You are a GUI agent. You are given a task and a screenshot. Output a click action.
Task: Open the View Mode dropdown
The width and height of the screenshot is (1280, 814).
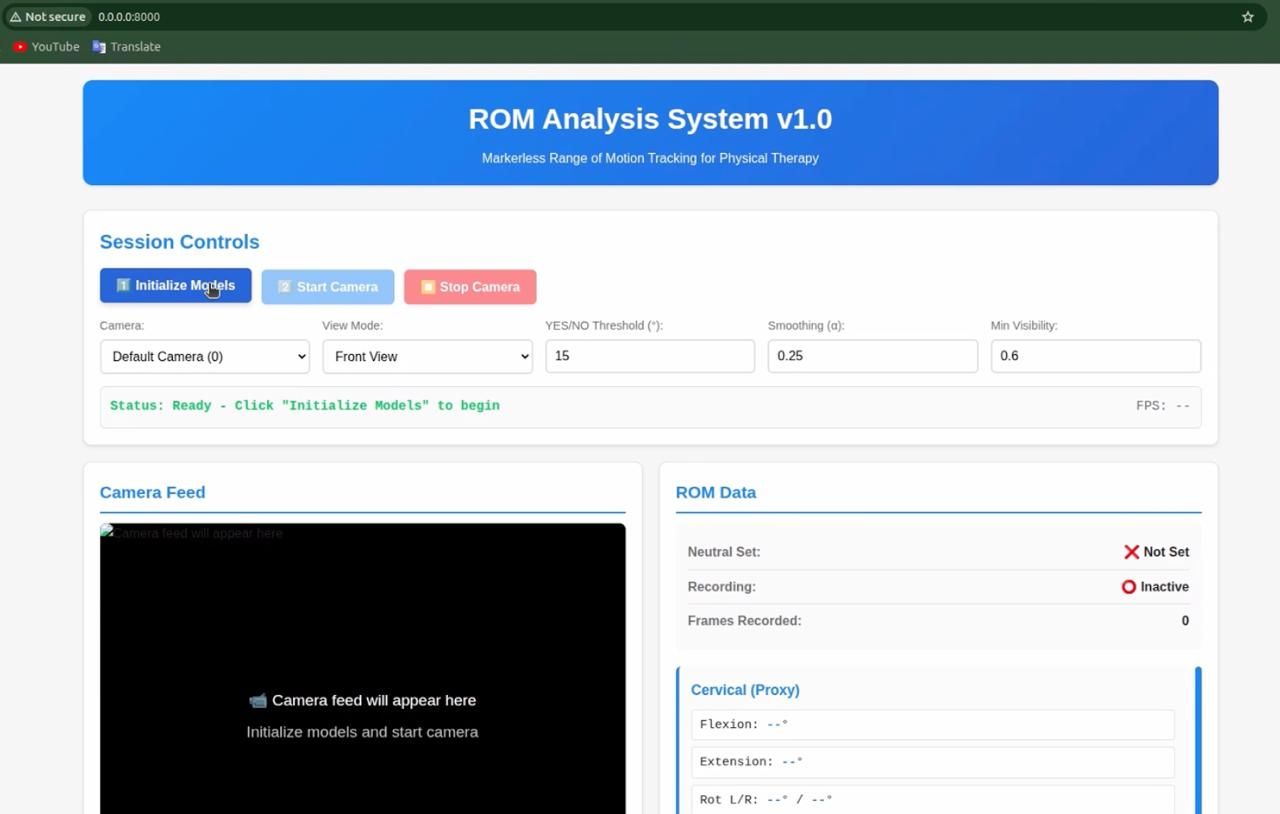point(427,356)
